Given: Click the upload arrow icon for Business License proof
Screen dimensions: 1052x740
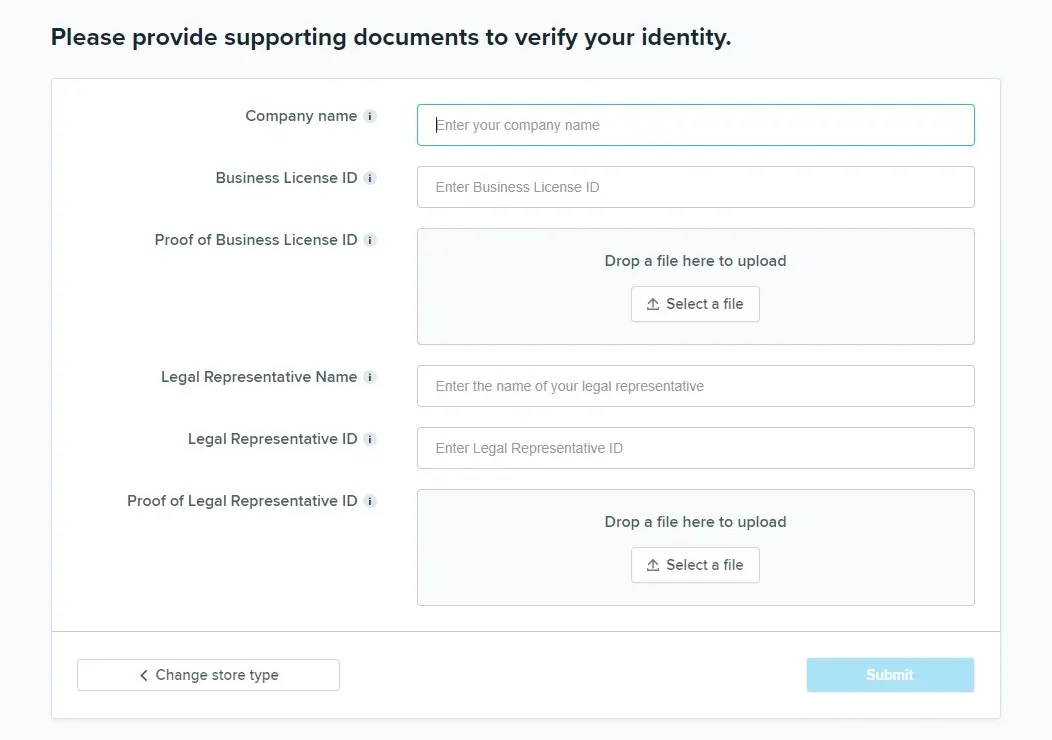Looking at the screenshot, I should pyautogui.click(x=653, y=304).
